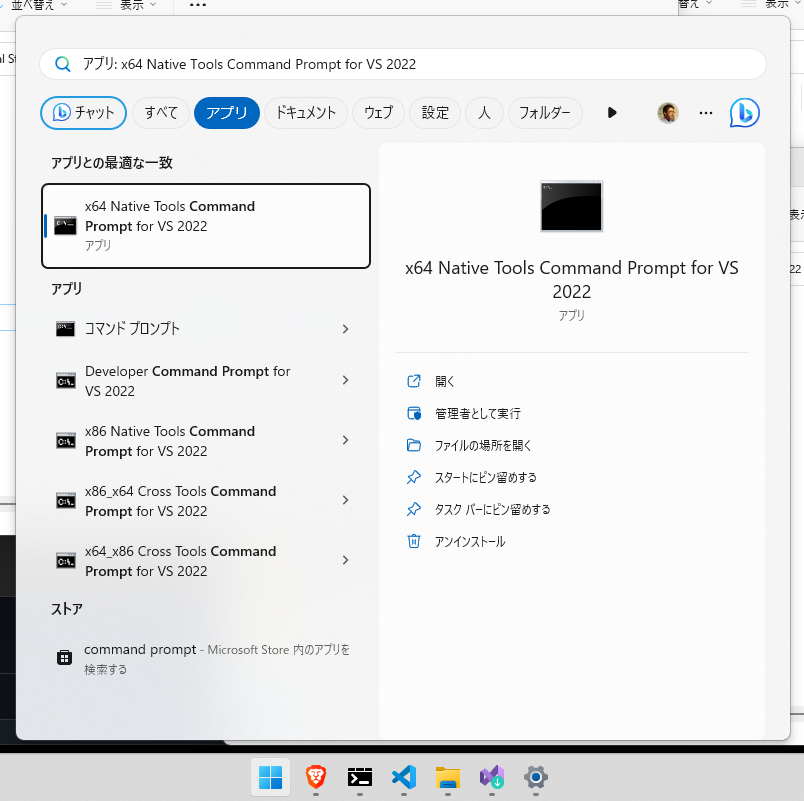The image size is (804, 801).
Task: Click x64_x86 Cross Tools app icon
Action: (x=66, y=561)
